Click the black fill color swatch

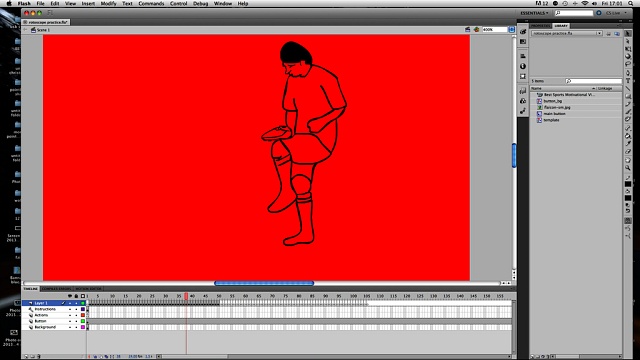pyautogui.click(x=628, y=198)
